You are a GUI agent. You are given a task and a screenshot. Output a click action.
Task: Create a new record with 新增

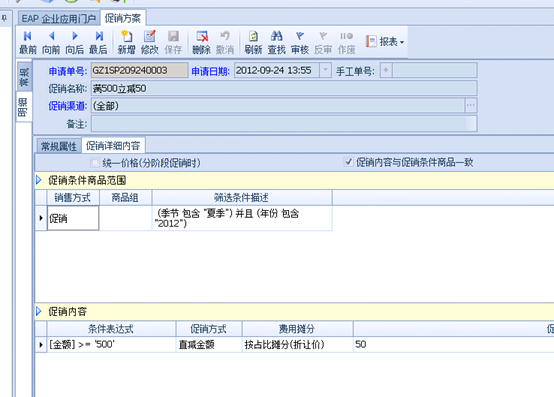click(x=126, y=42)
